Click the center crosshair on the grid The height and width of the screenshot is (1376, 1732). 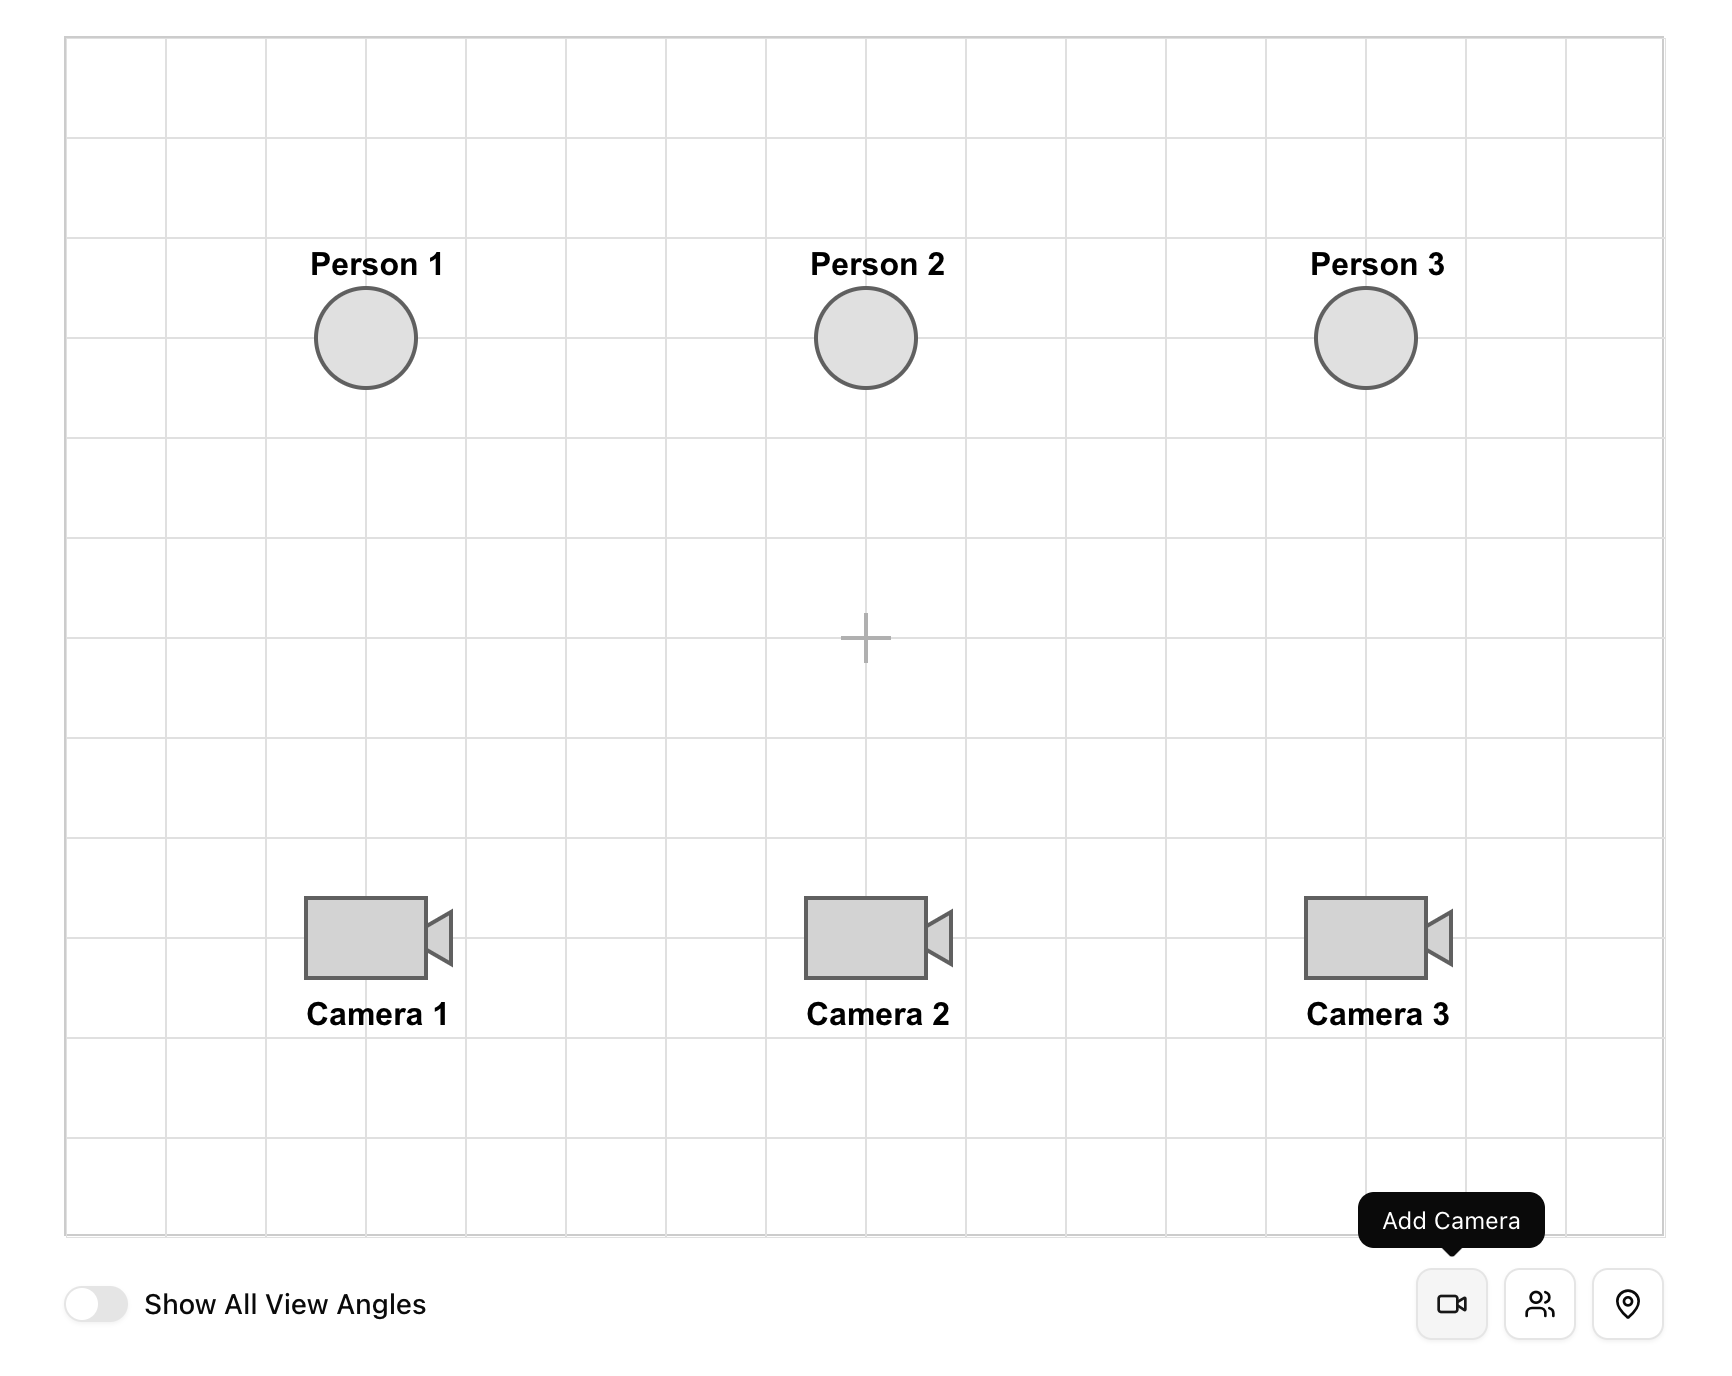[866, 638]
